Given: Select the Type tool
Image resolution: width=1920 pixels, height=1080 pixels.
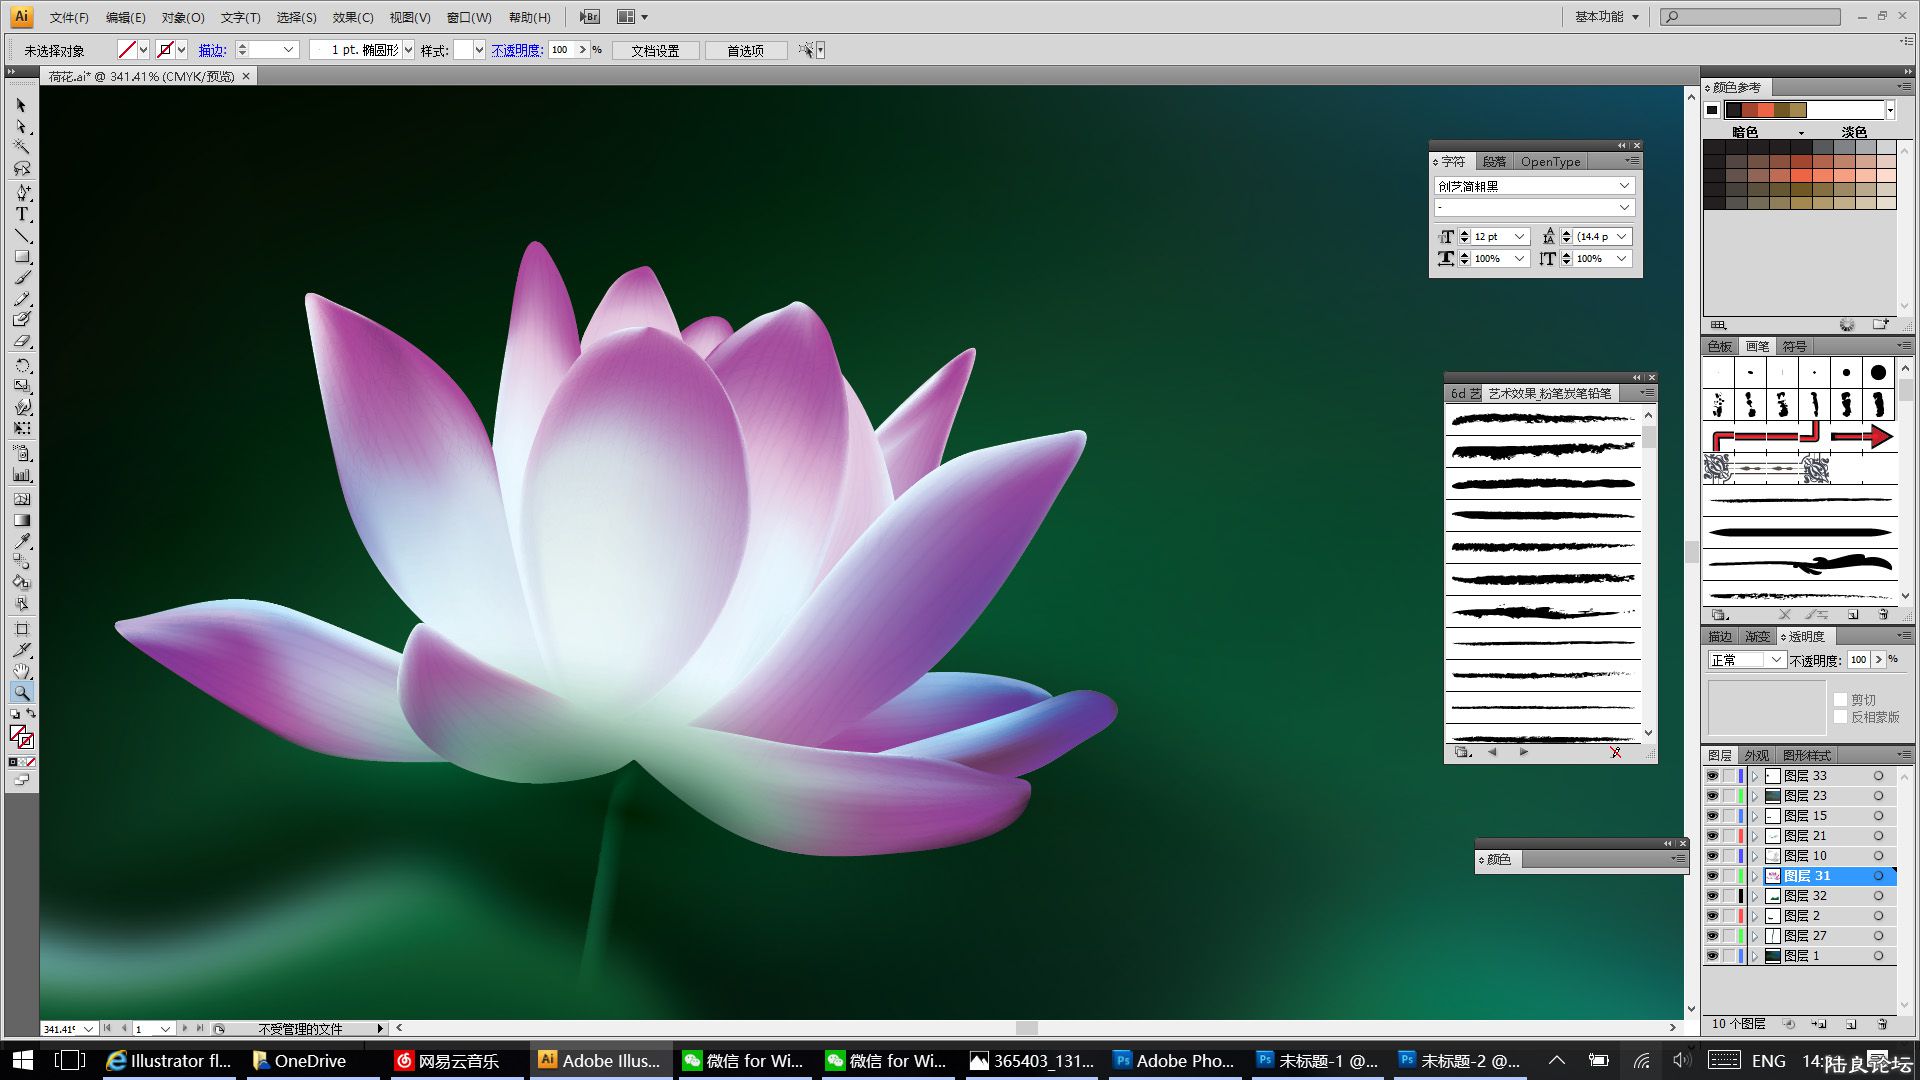Looking at the screenshot, I should (22, 214).
